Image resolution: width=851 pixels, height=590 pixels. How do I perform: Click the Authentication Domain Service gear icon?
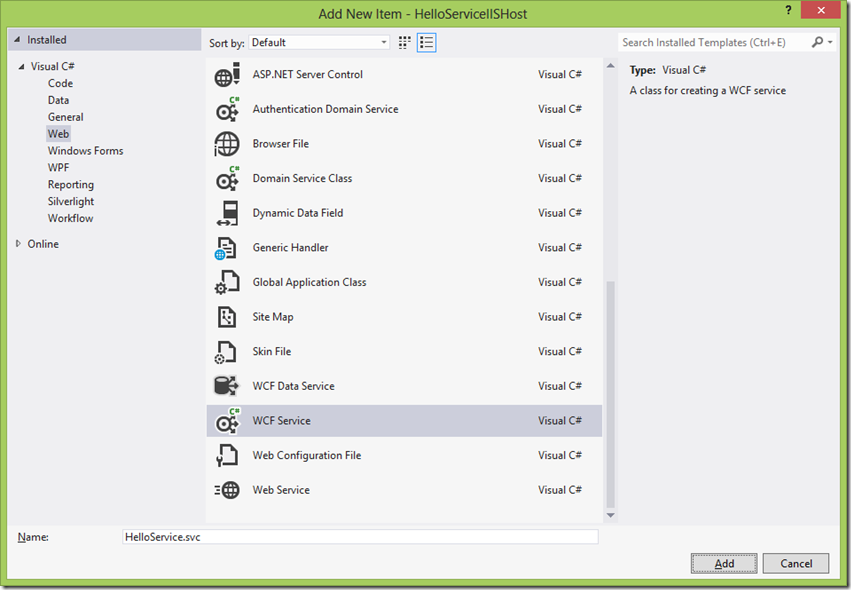pyautogui.click(x=227, y=110)
